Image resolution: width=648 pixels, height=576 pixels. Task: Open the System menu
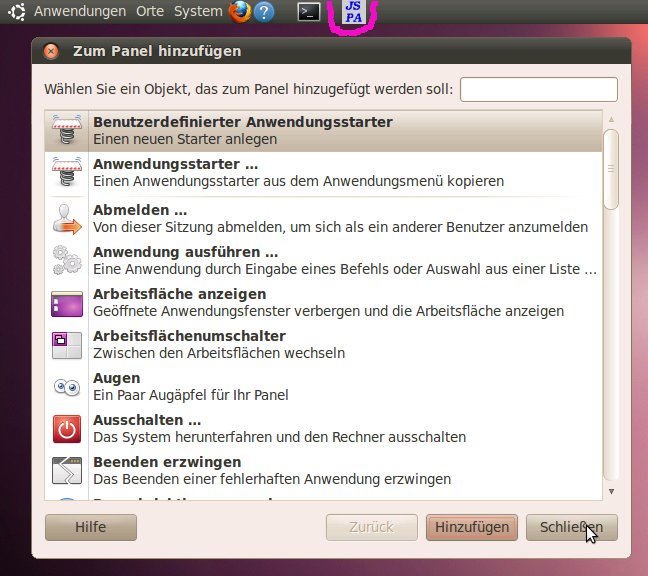tap(198, 12)
